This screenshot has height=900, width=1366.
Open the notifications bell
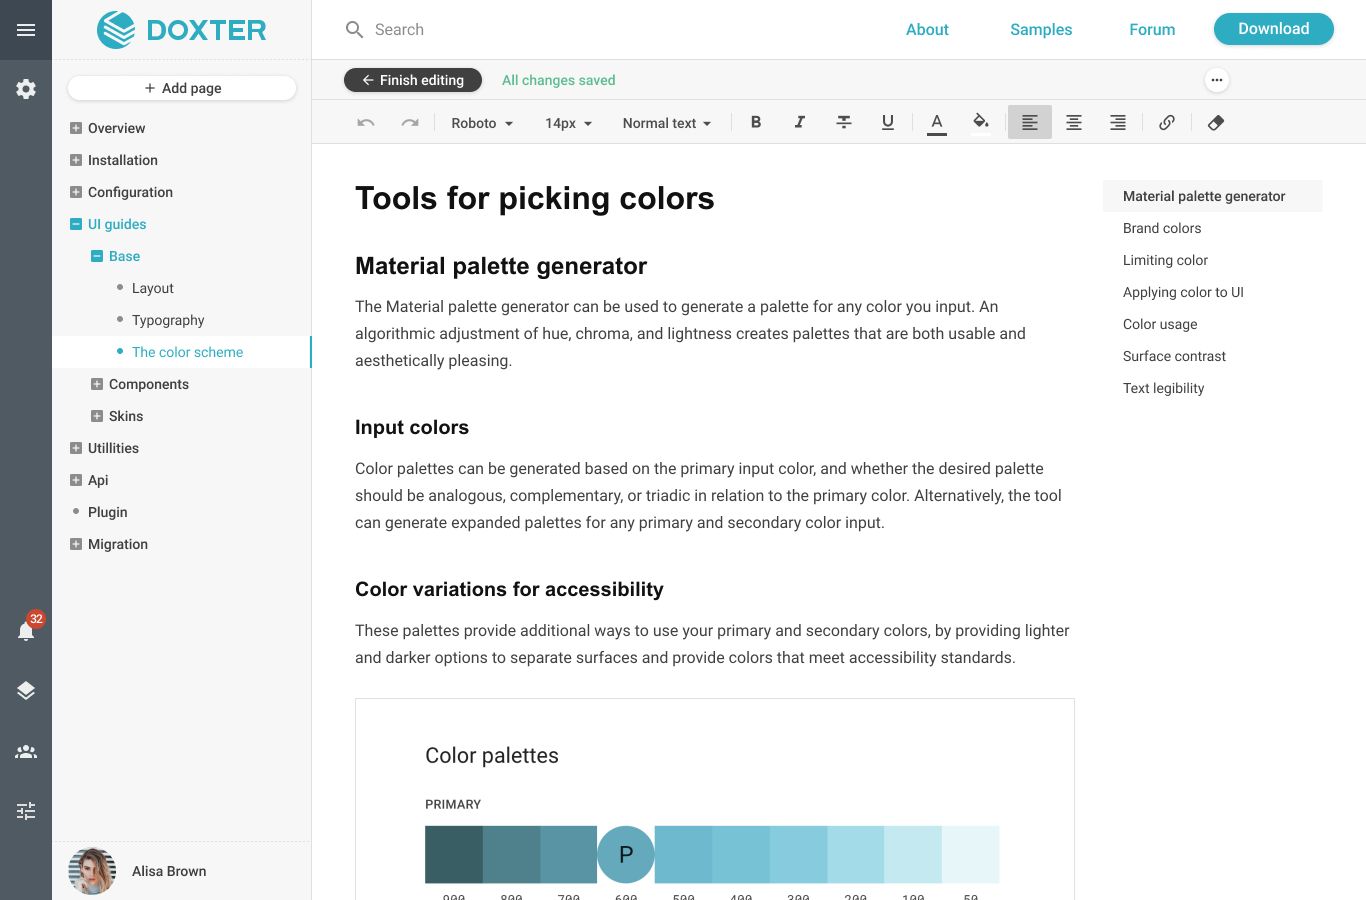[x=26, y=631]
